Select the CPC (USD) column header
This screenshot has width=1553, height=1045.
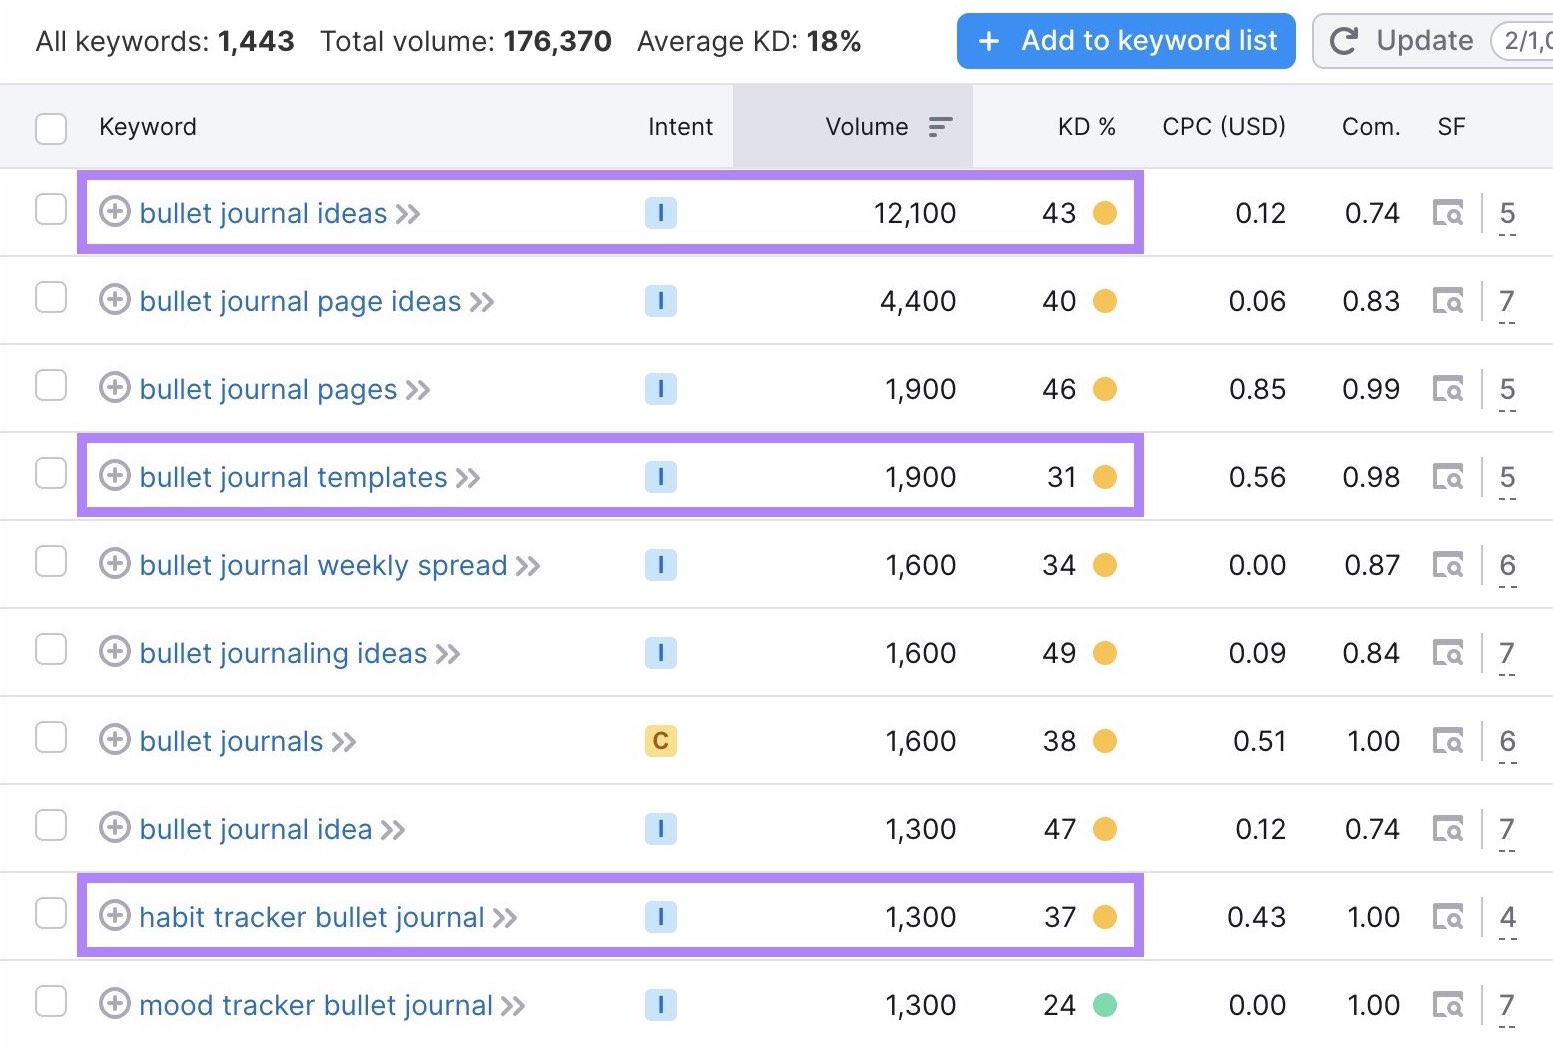click(1222, 126)
